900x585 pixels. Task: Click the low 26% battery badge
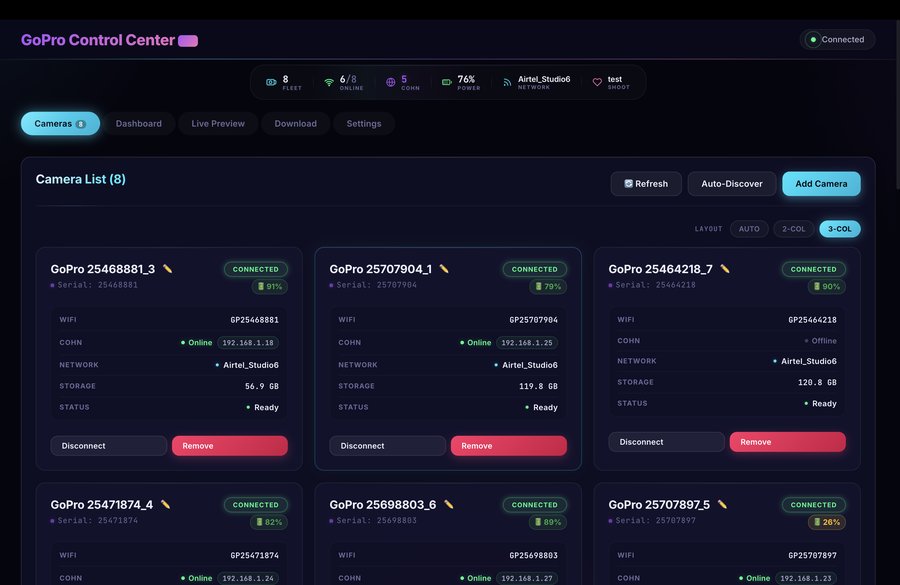click(827, 522)
